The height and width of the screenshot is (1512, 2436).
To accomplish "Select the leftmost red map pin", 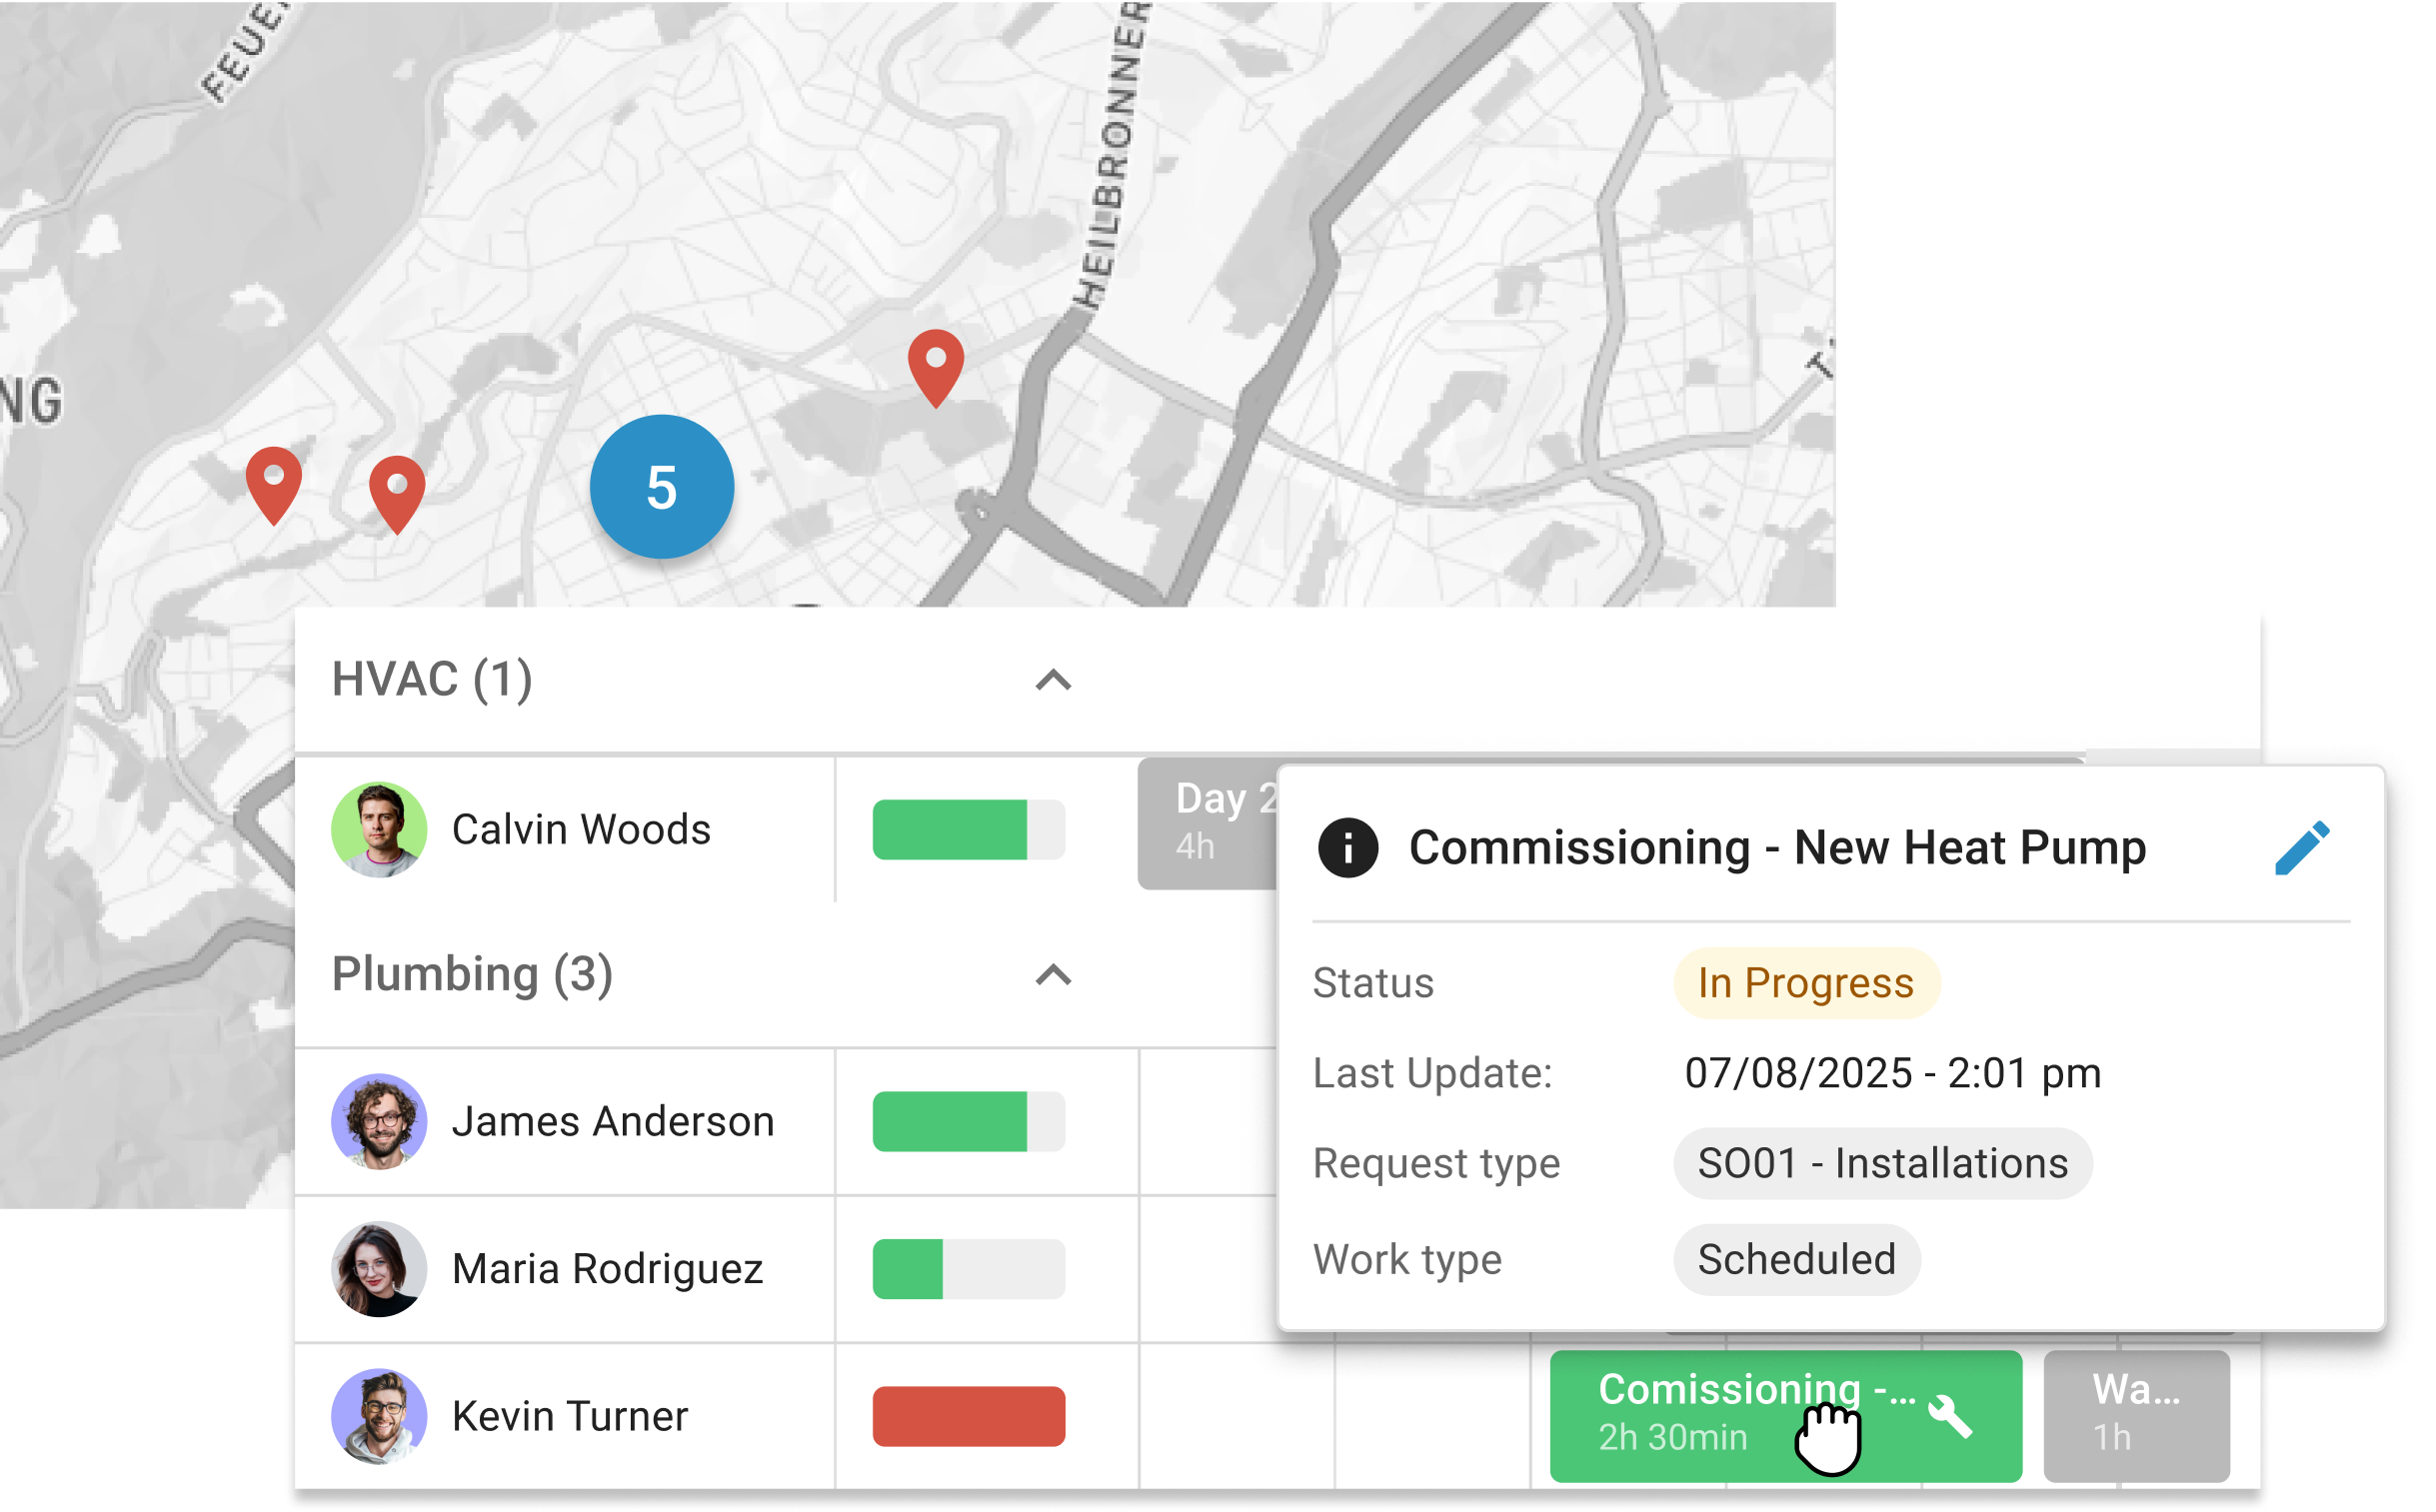I will (274, 480).
